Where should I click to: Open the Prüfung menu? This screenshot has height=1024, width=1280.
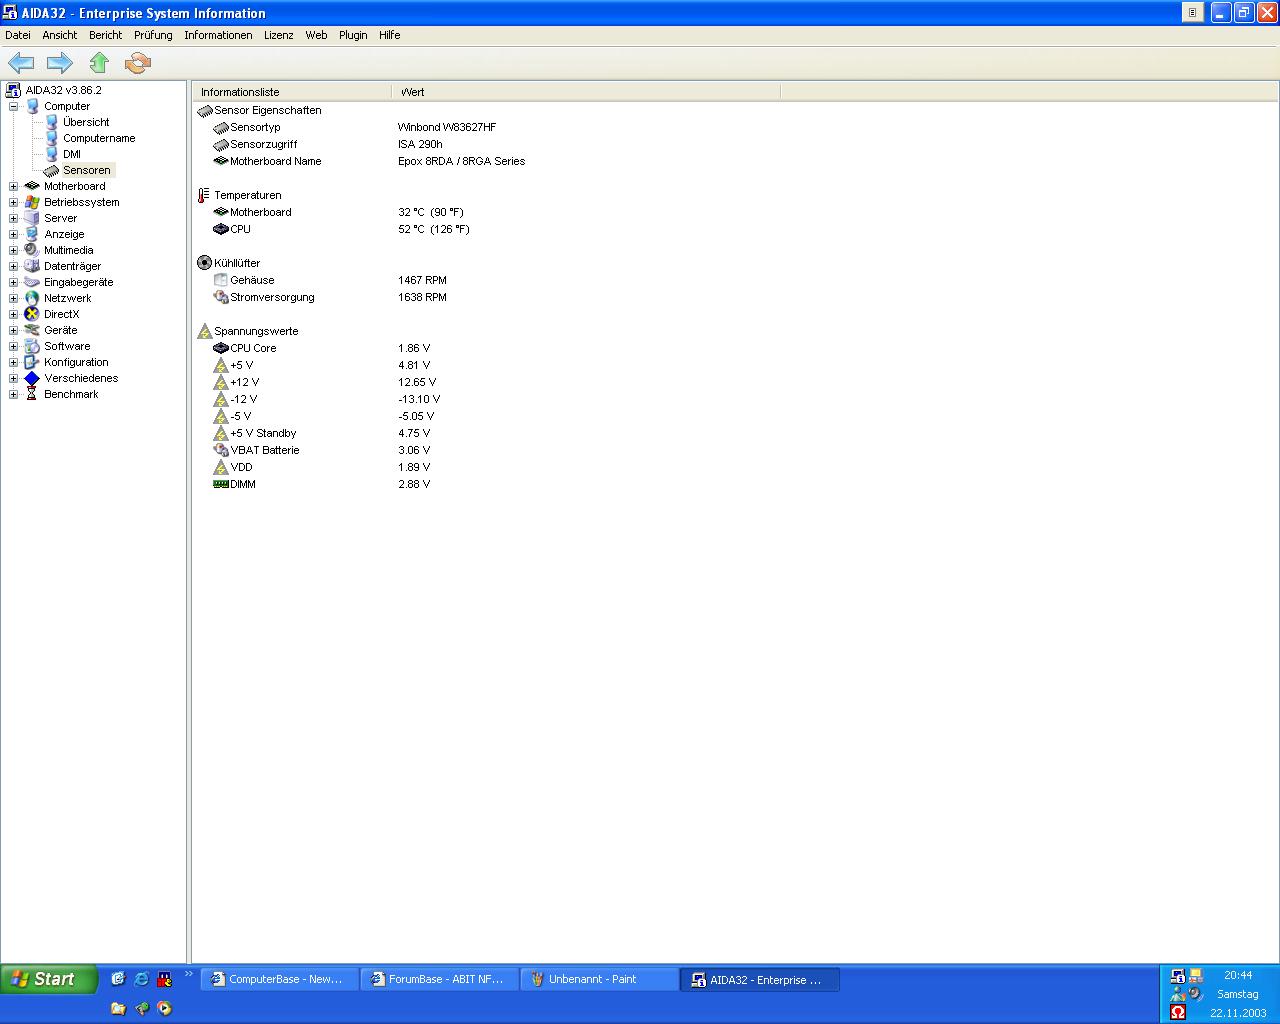click(153, 35)
